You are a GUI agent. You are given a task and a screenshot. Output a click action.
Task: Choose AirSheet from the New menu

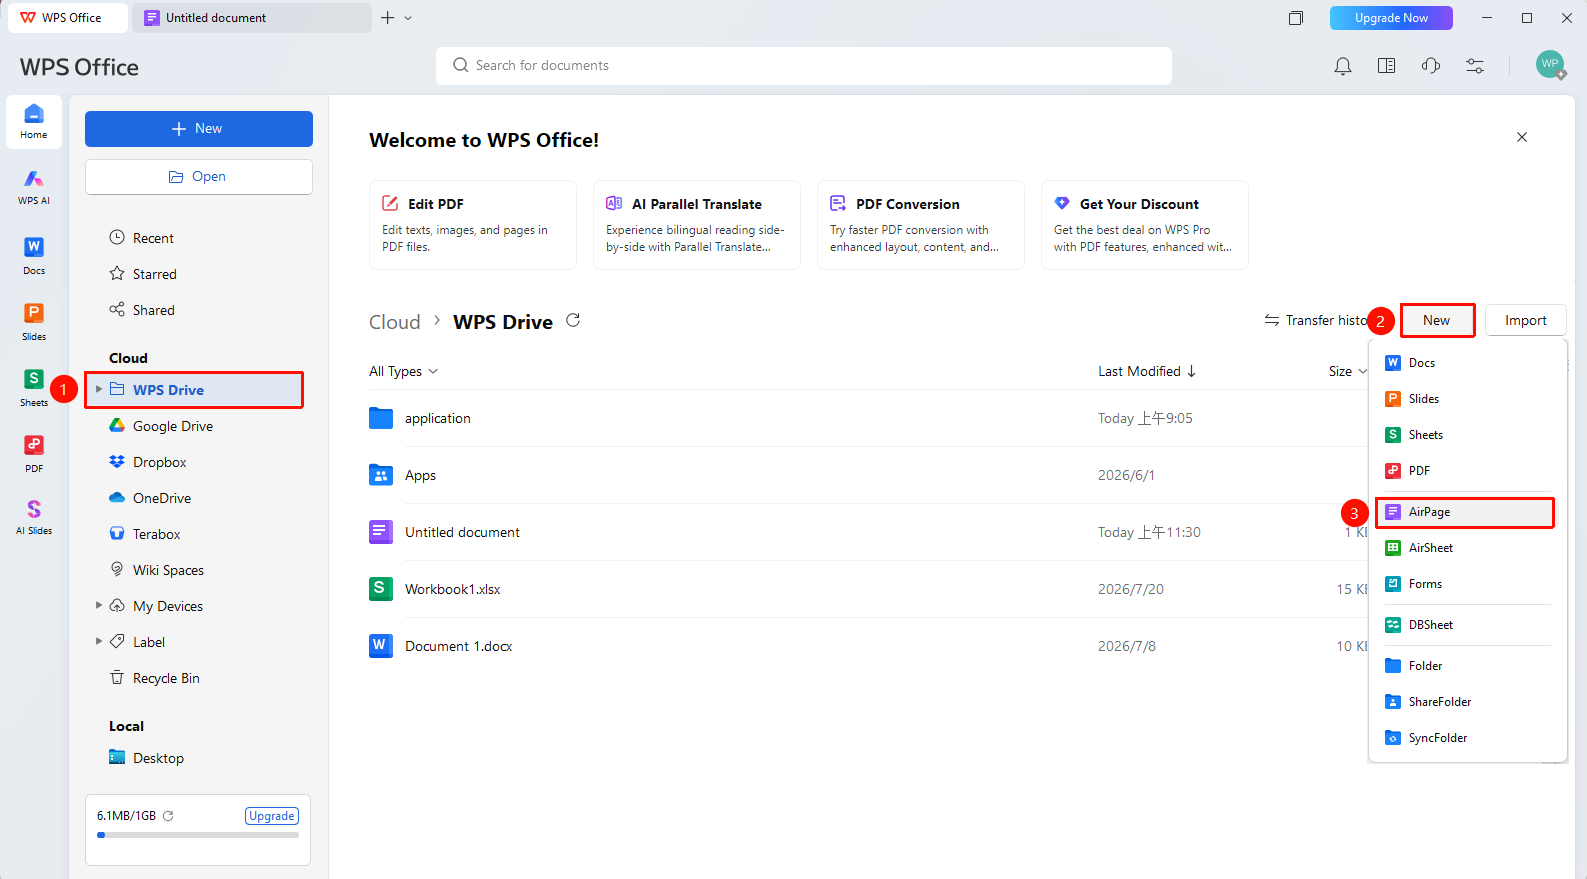1465,548
